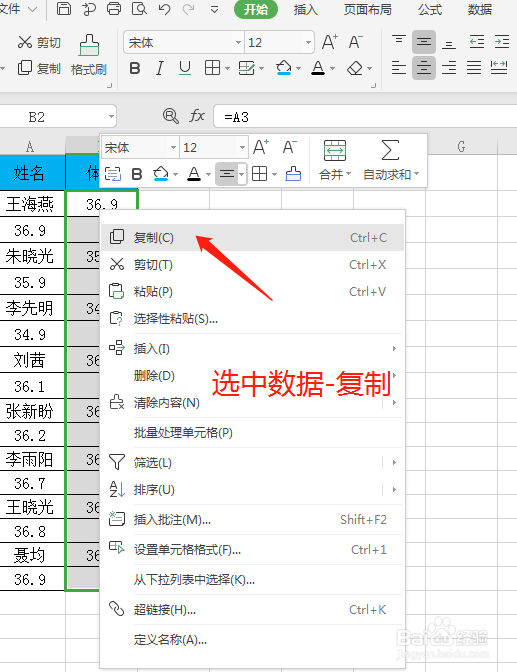Viewport: 517px width, 672px height.
Task: Choose Copy (复制) in context menu
Action: click(252, 237)
